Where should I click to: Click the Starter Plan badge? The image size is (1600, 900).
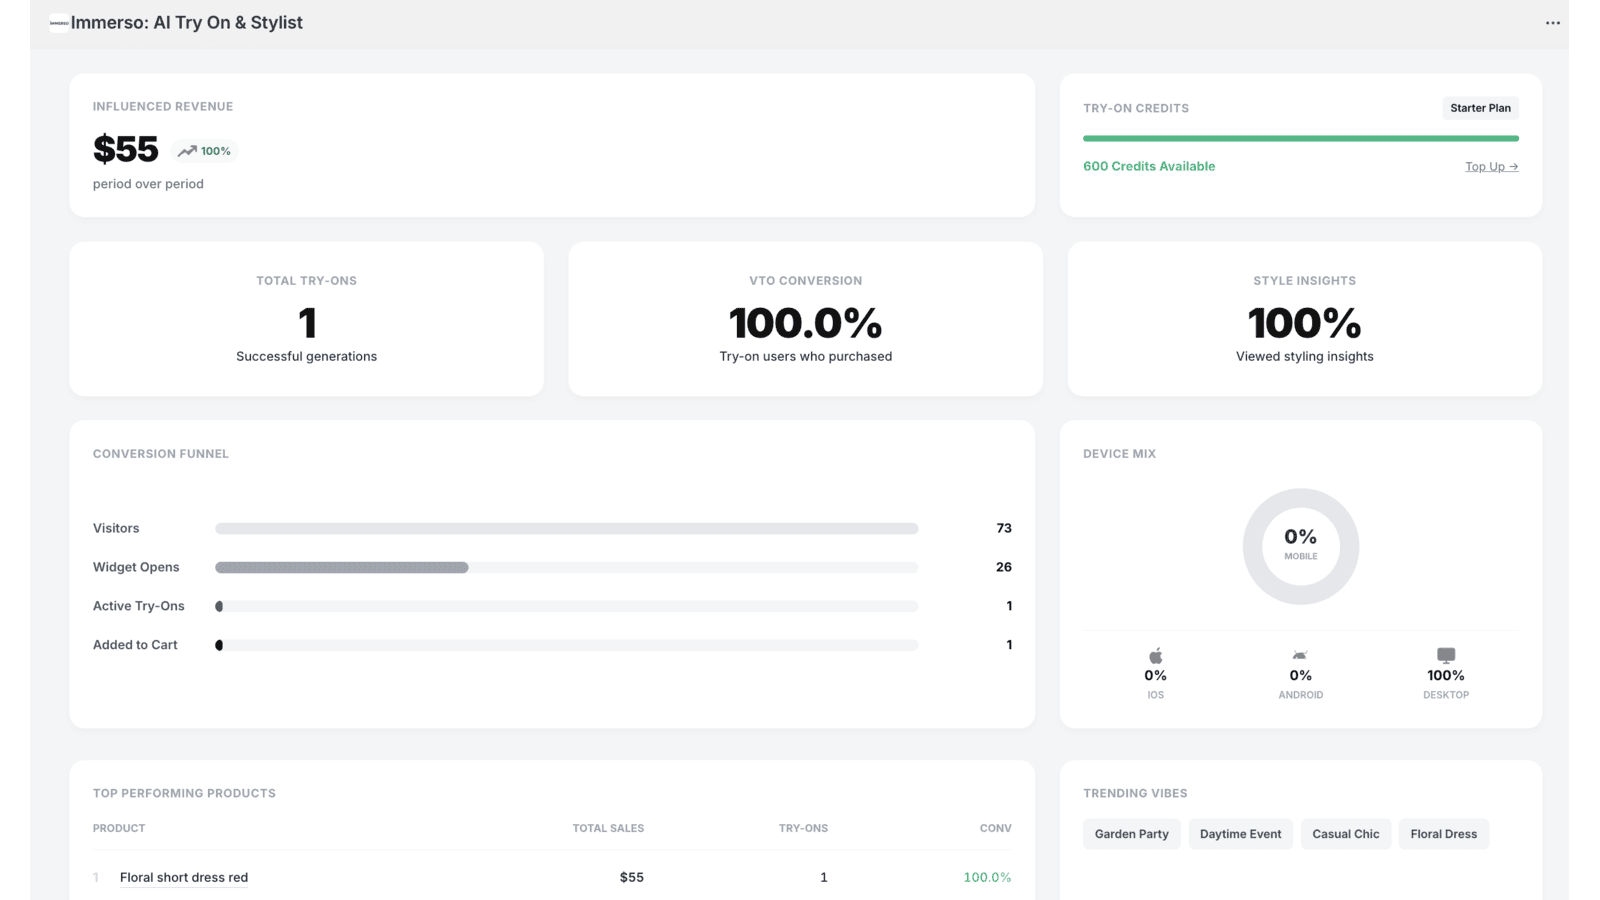(1480, 107)
